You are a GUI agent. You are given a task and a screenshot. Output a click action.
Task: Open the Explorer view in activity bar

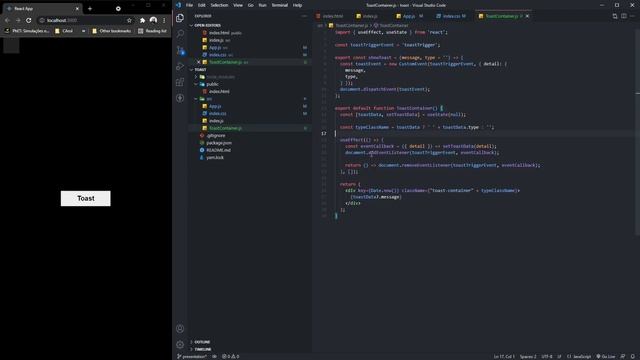pyautogui.click(x=180, y=18)
